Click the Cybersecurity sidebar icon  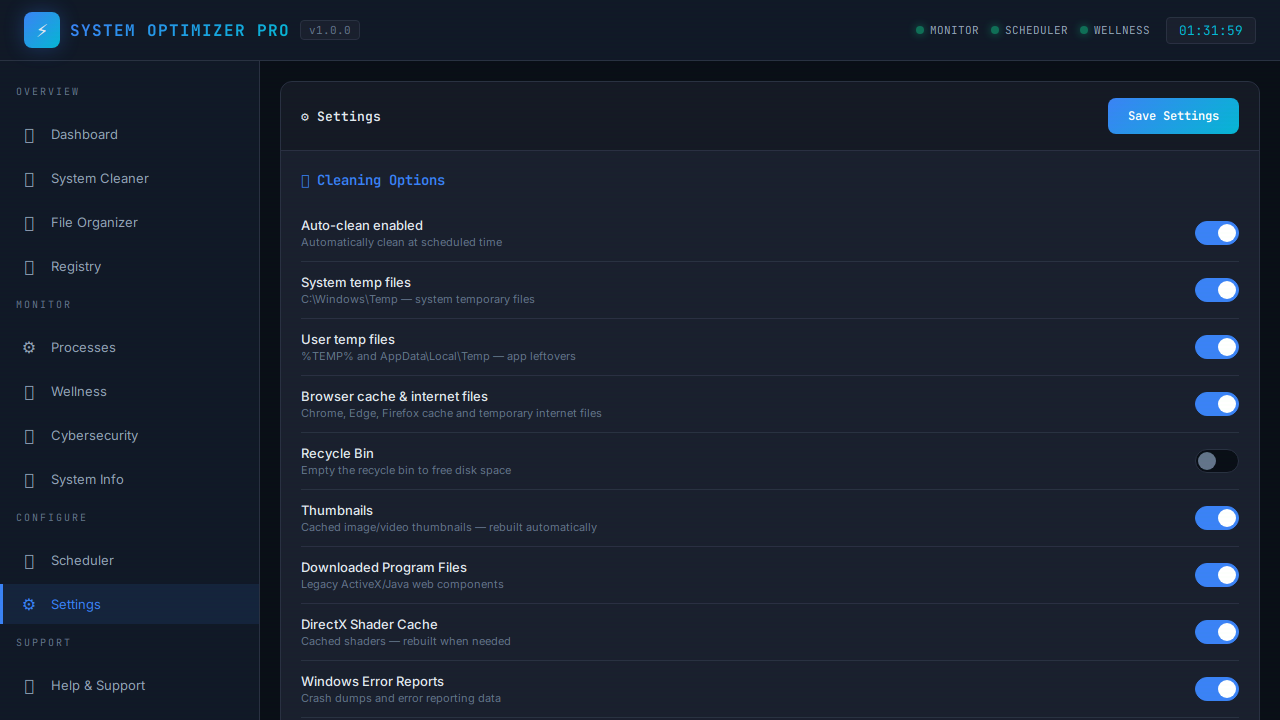[x=29, y=436]
